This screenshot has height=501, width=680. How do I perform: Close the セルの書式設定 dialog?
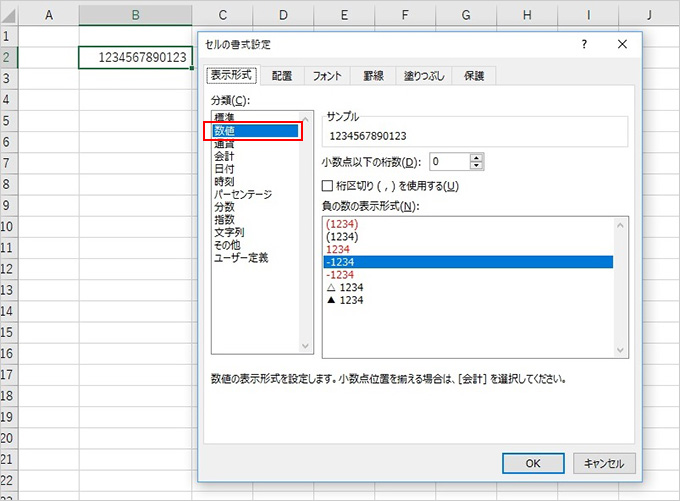[x=622, y=45]
